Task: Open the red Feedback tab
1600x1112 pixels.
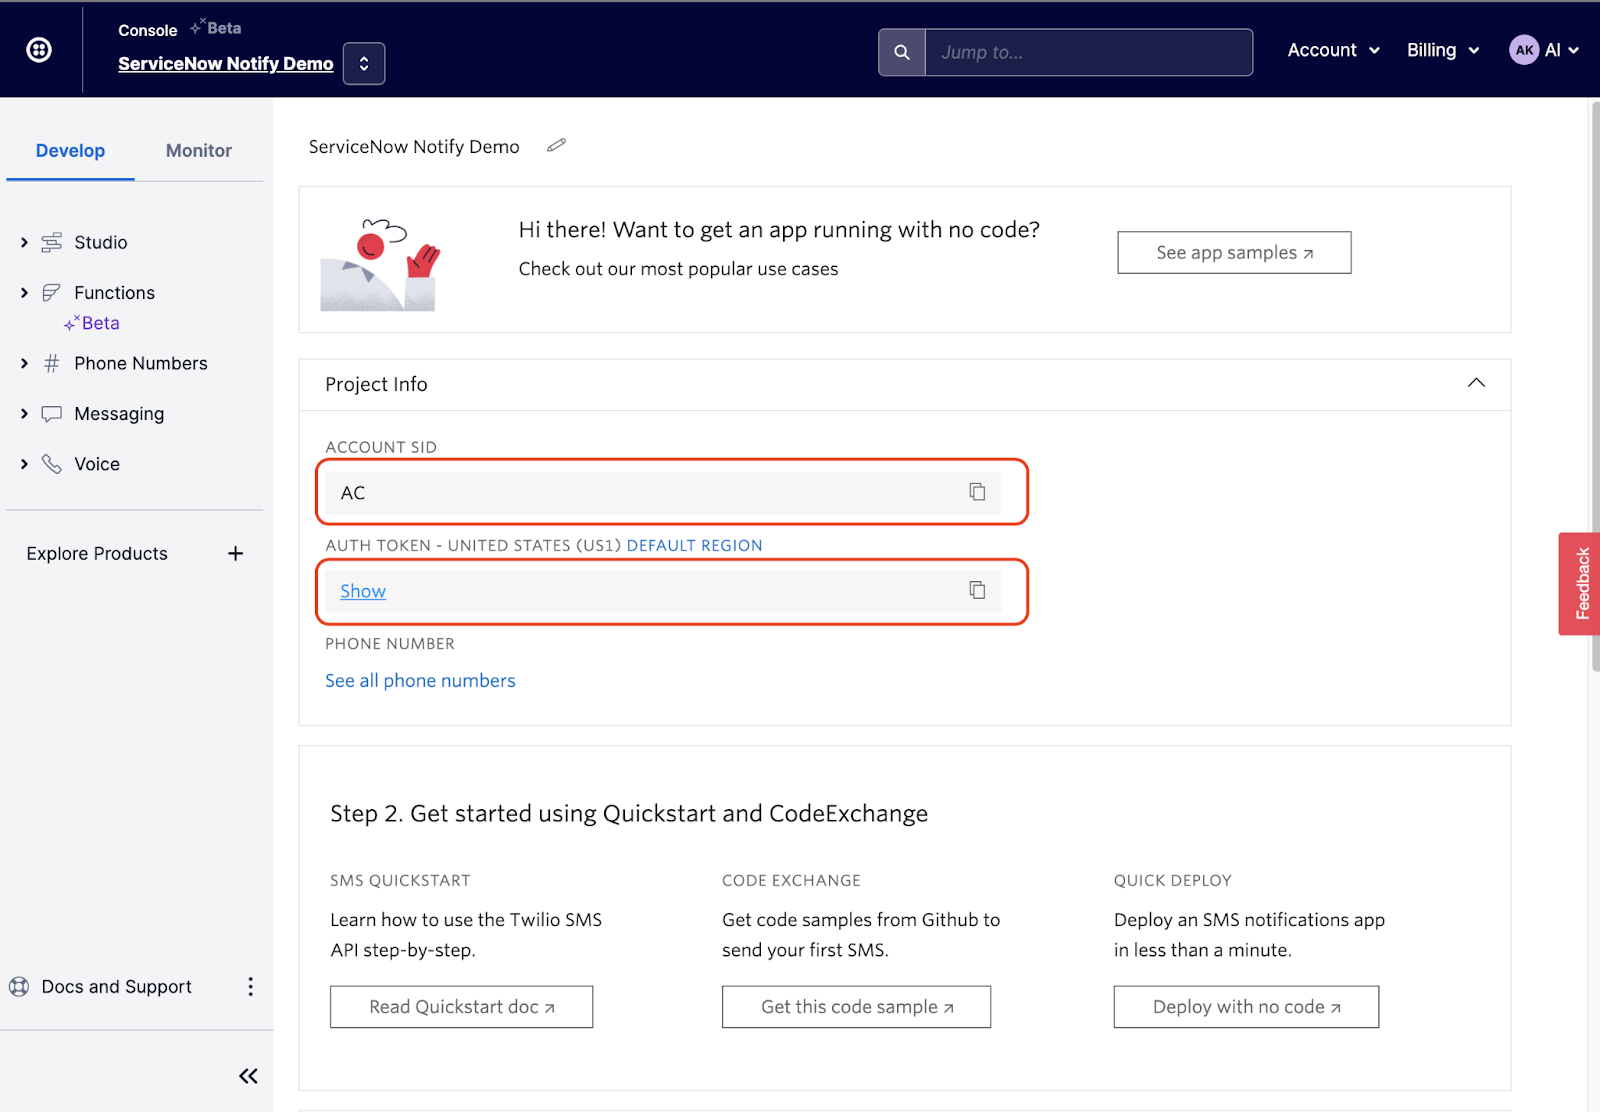Action: [1580, 584]
